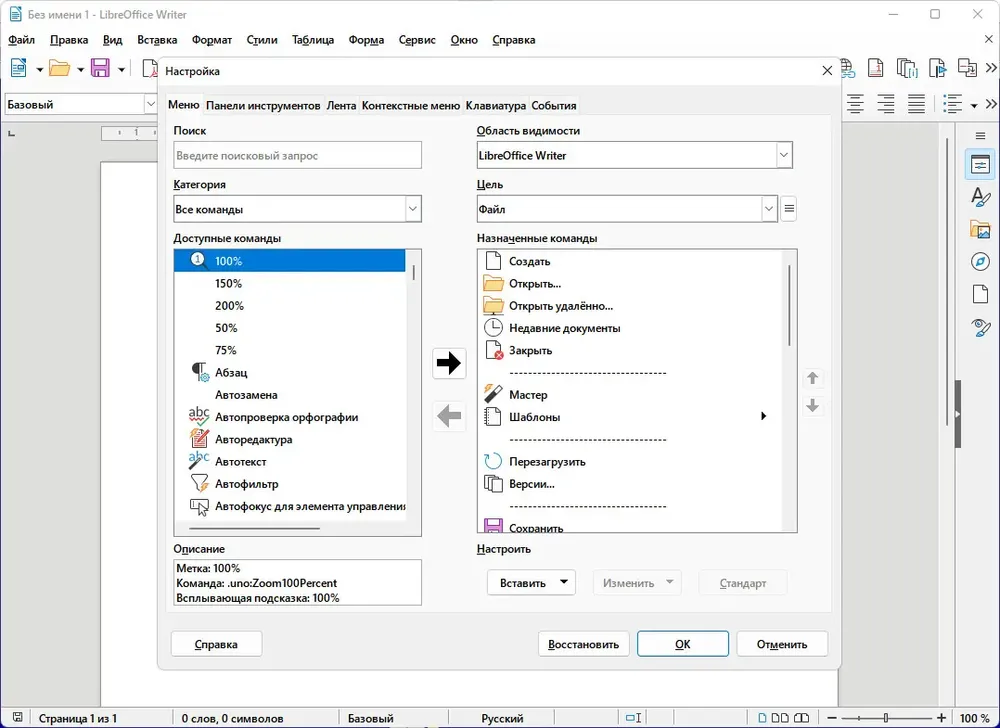Open dropdown arrow next to Save icon
This screenshot has width=1000, height=728.
[121, 69]
